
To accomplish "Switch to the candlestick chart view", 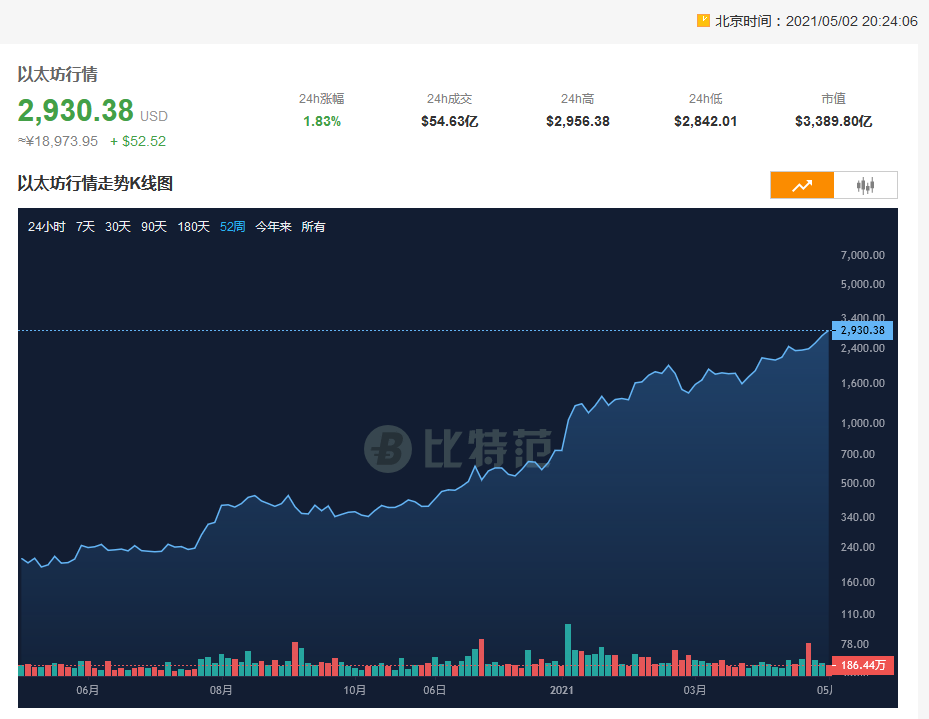I will [865, 185].
